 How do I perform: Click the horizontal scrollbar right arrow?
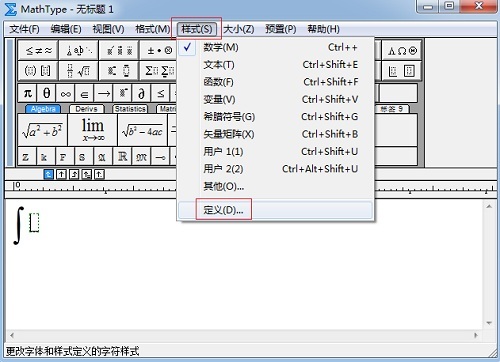(476, 335)
